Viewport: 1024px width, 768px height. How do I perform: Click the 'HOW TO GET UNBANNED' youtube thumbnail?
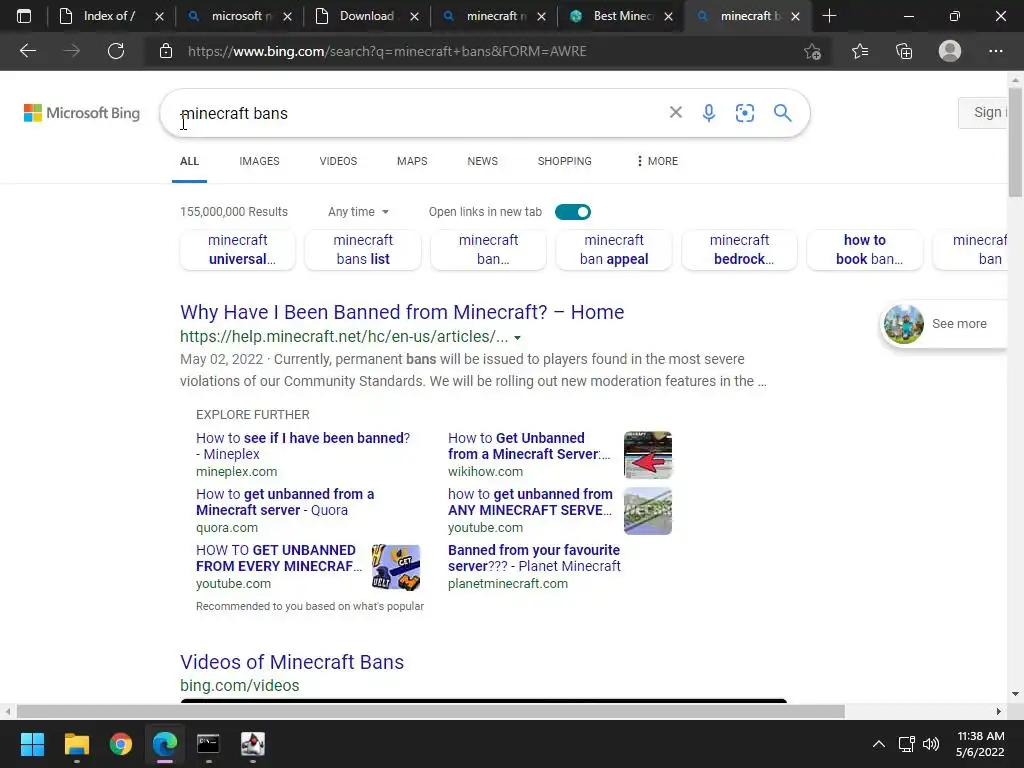click(396, 567)
